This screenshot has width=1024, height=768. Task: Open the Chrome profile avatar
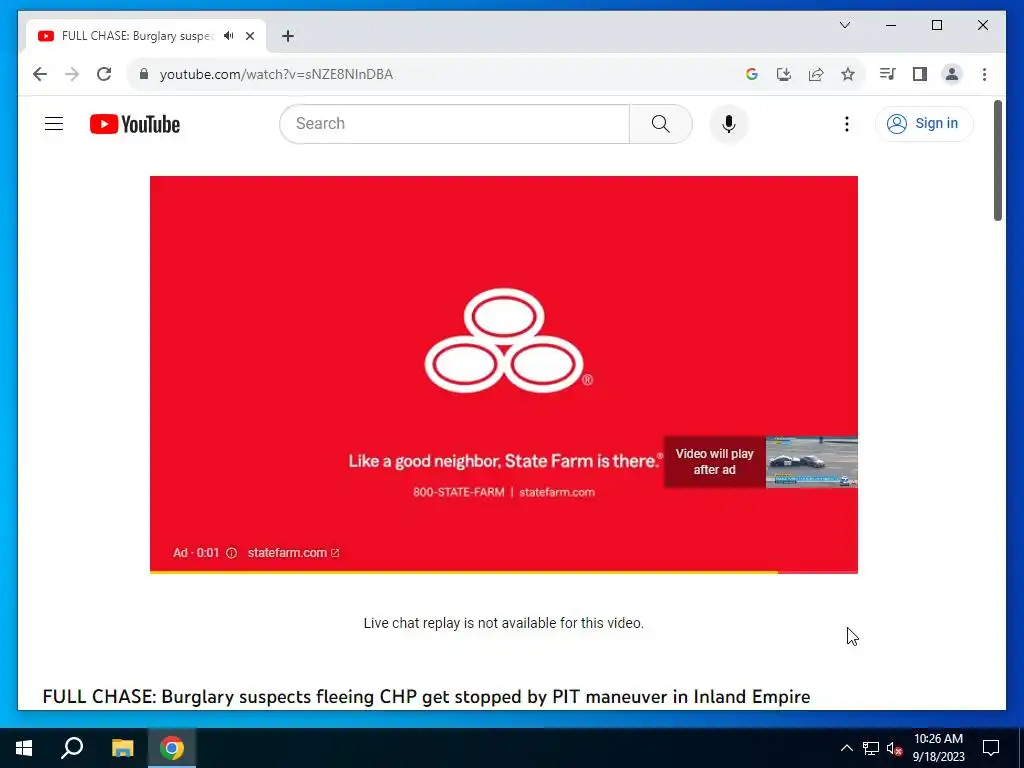952,74
